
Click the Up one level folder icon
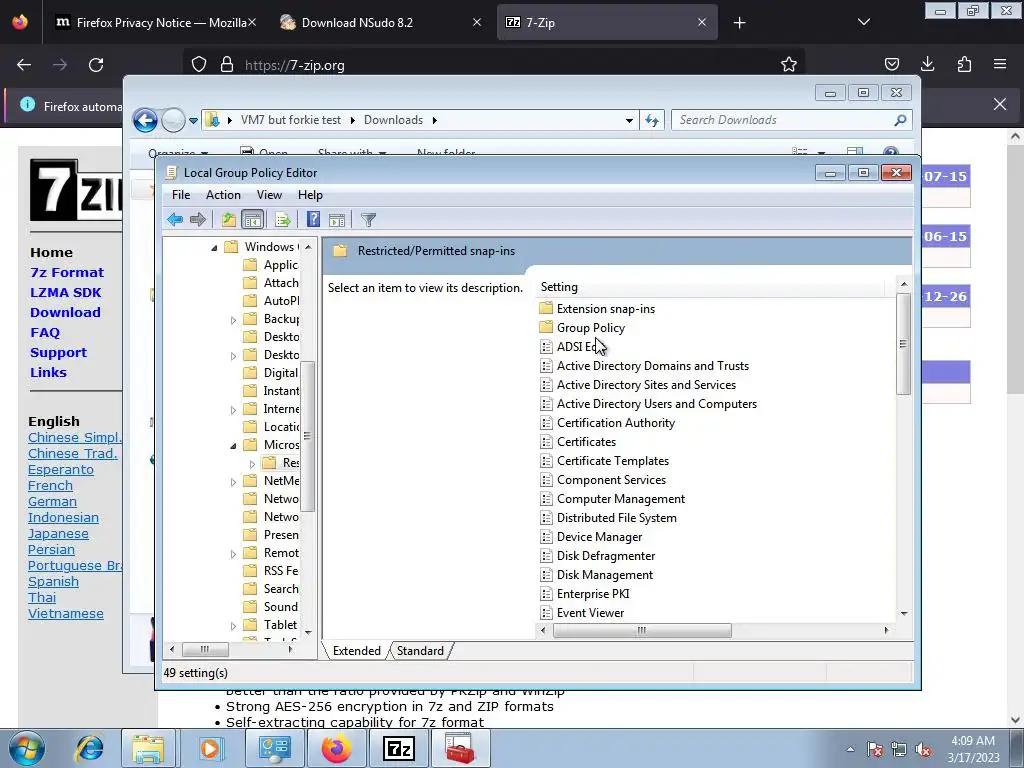(229, 220)
